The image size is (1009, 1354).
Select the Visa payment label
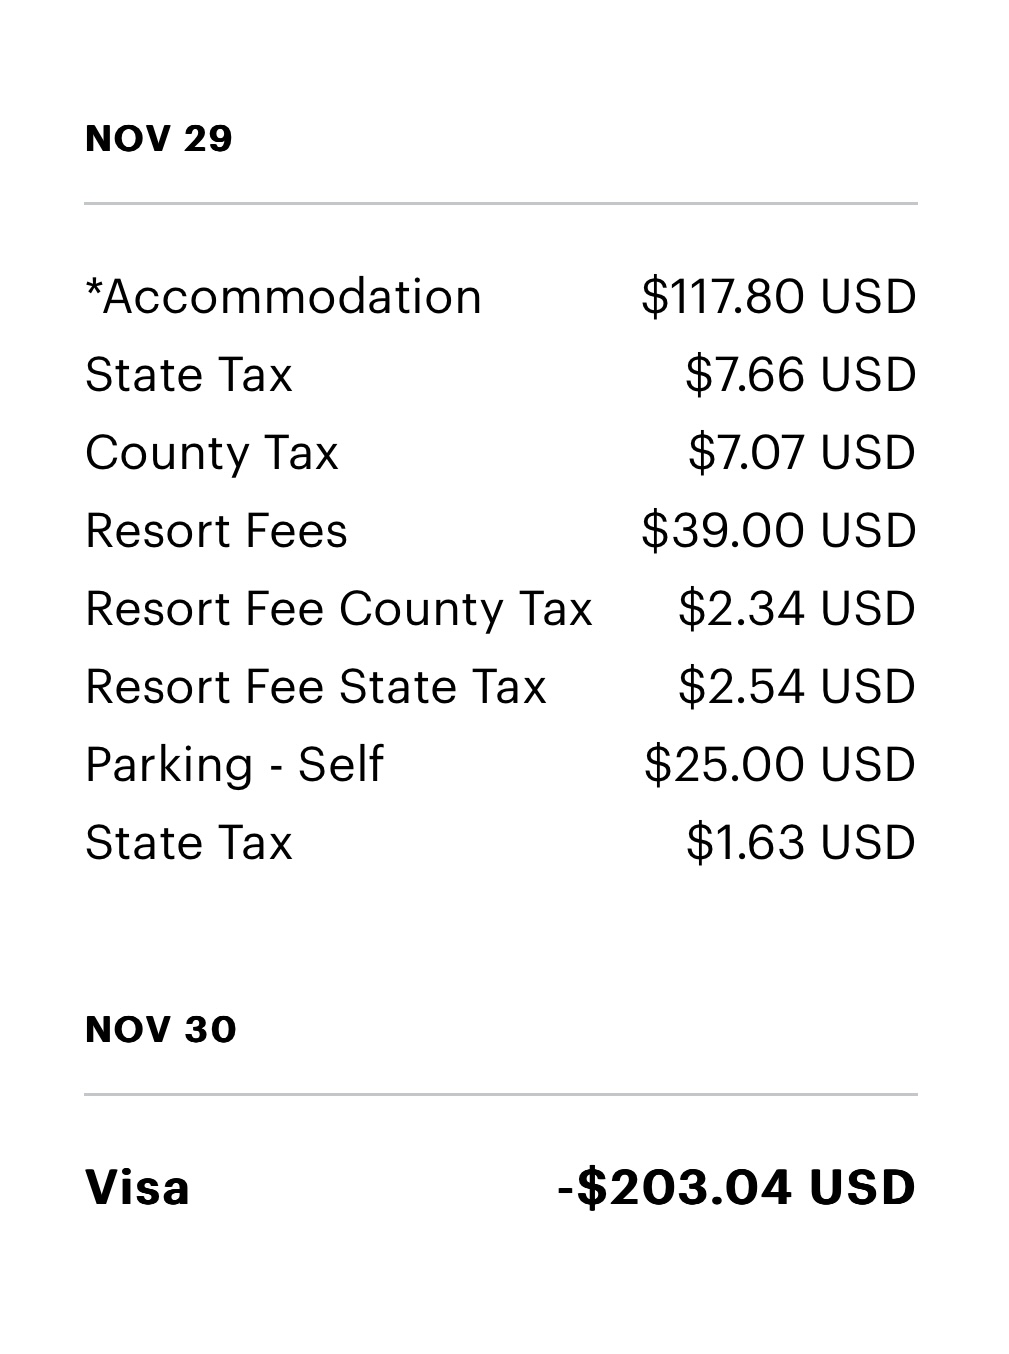pos(137,1188)
